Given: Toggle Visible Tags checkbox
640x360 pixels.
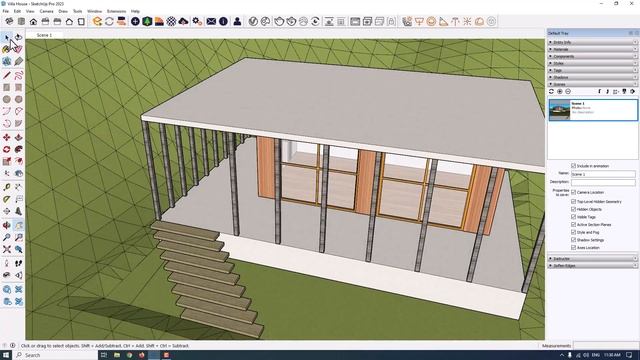Looking at the screenshot, I should [x=573, y=217].
